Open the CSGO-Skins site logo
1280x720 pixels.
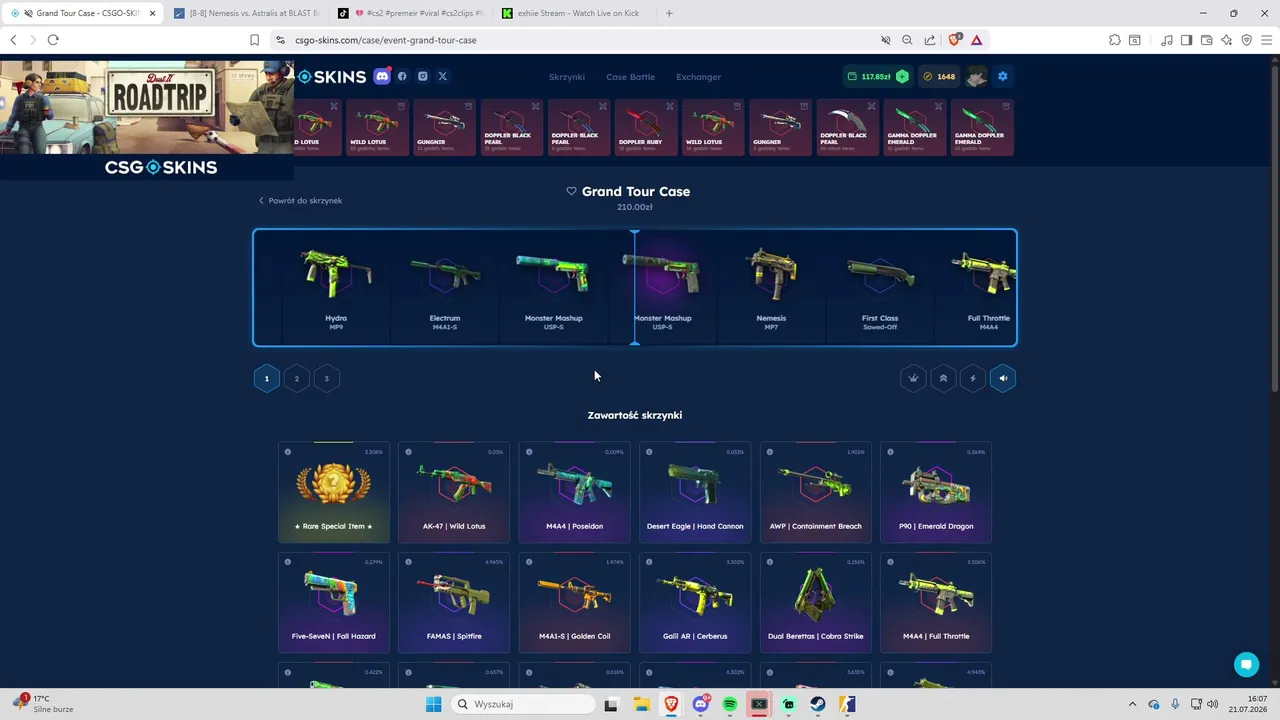point(330,76)
